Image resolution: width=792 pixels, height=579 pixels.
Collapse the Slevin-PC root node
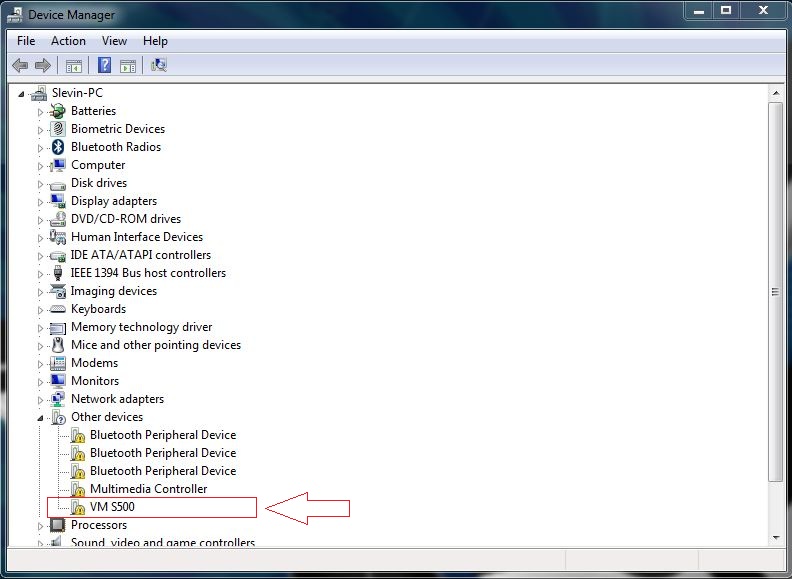pyautogui.click(x=21, y=94)
